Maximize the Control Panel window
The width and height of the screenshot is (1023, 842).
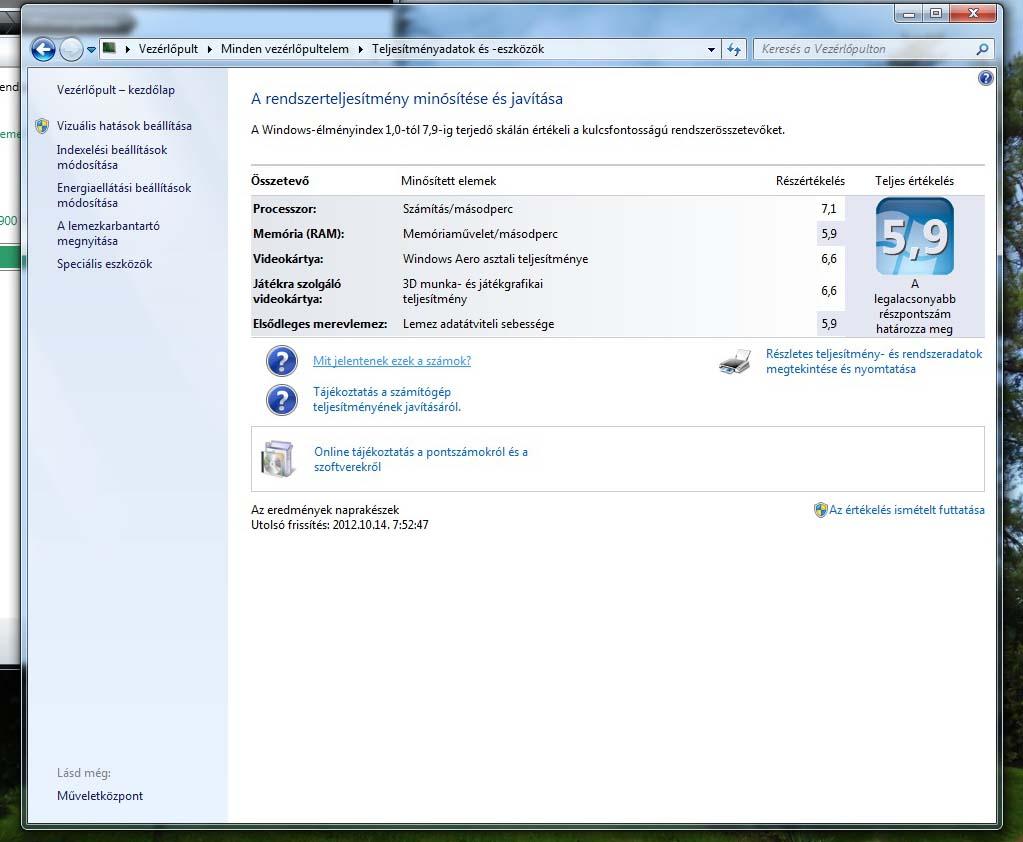pos(936,13)
